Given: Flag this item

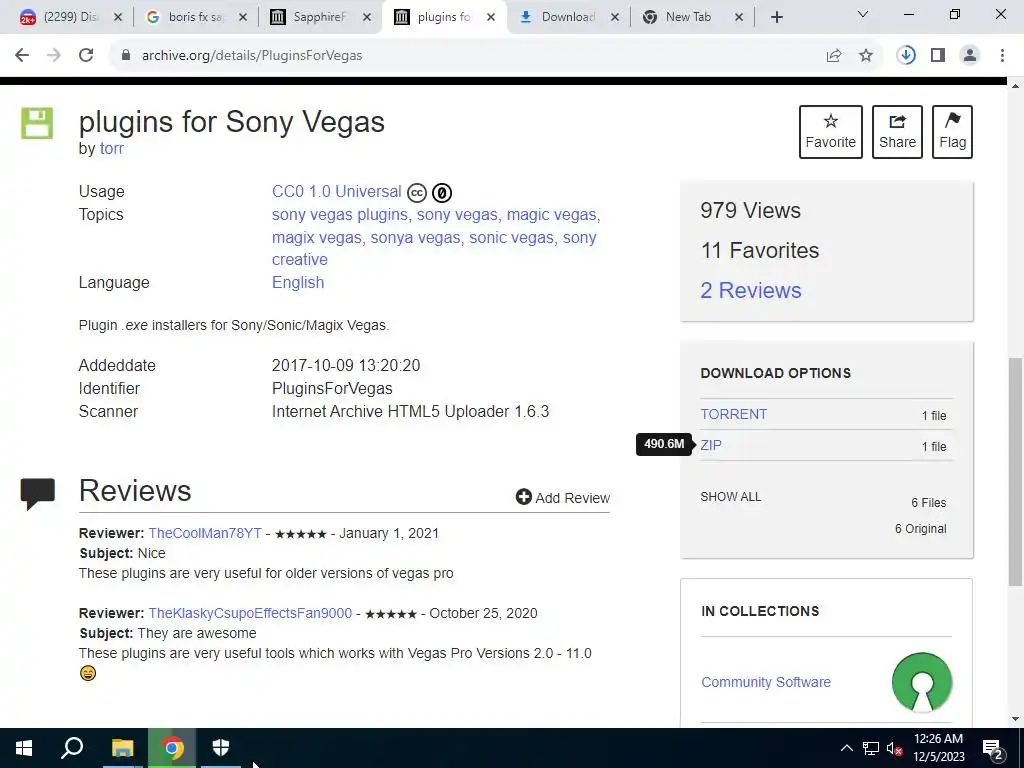Looking at the screenshot, I should pos(952,132).
